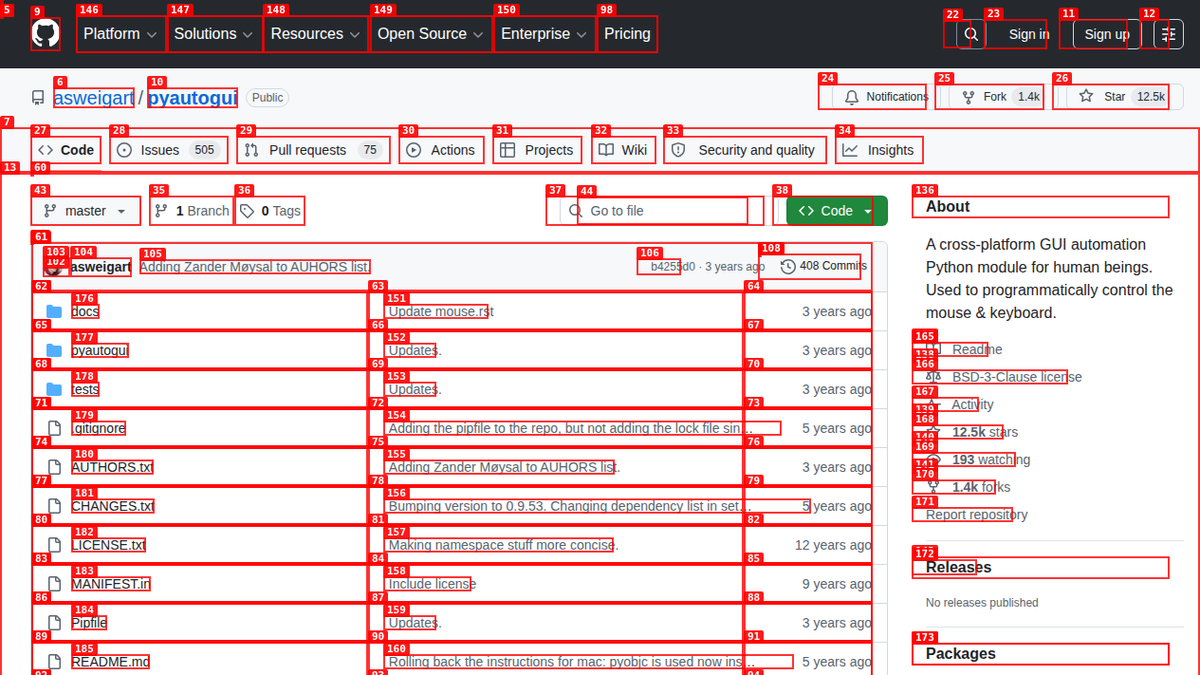The height and width of the screenshot is (675, 1200).
Task: Open the asweigart owner profile link
Action: (94, 98)
